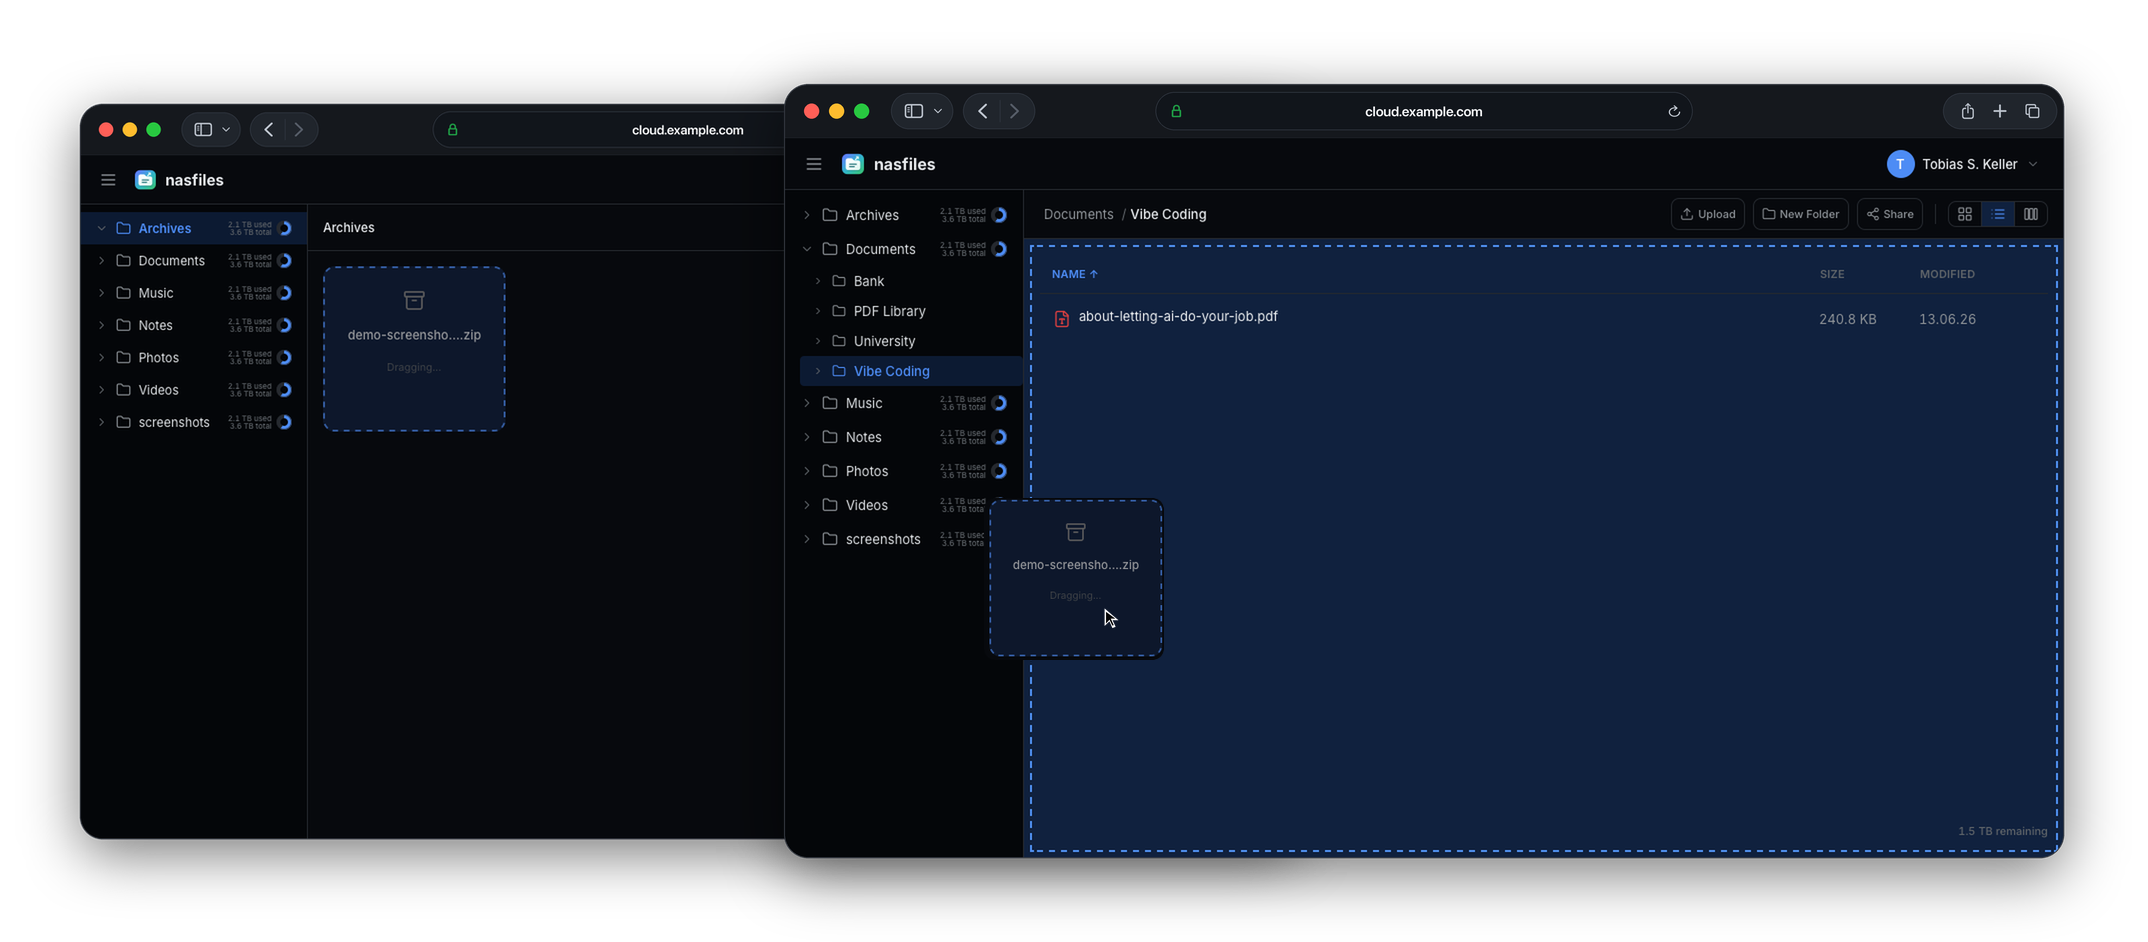Click the storage ring beside Documents in back window
The height and width of the screenshot is (942, 2148).
(285, 261)
